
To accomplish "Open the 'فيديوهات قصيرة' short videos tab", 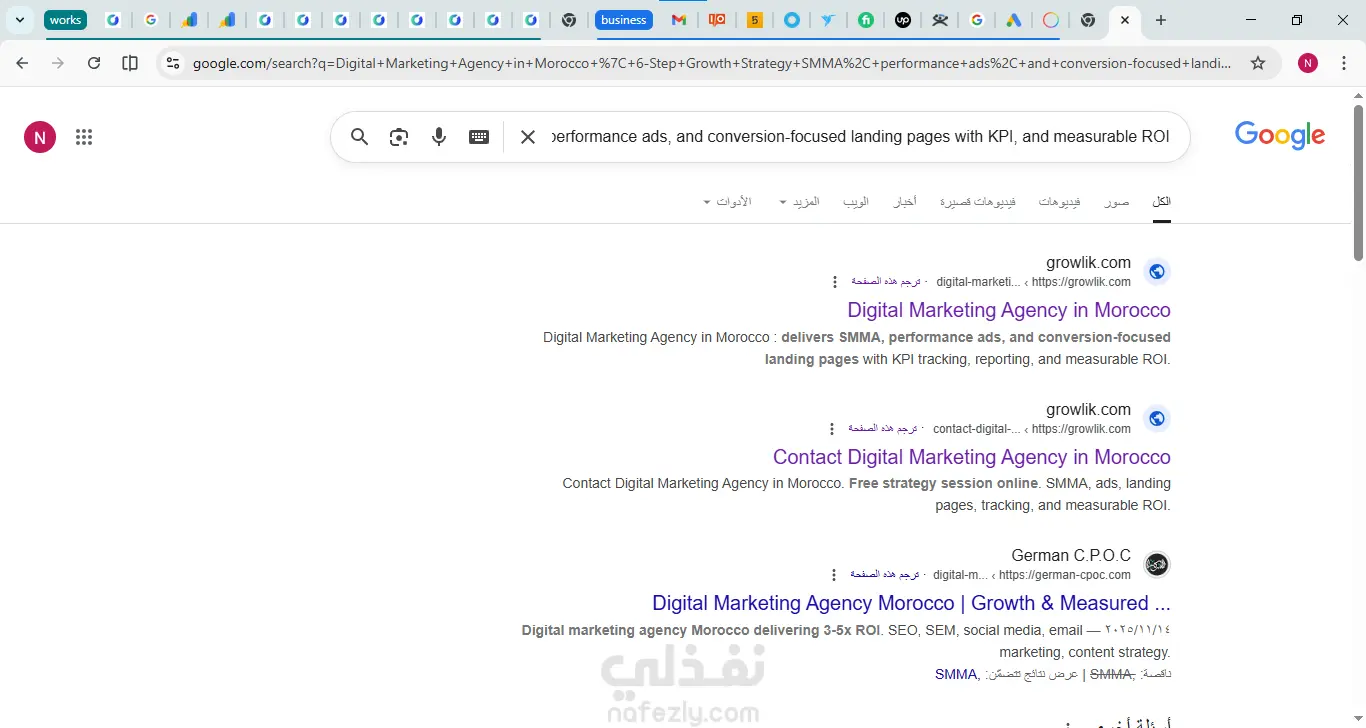I will coord(977,202).
